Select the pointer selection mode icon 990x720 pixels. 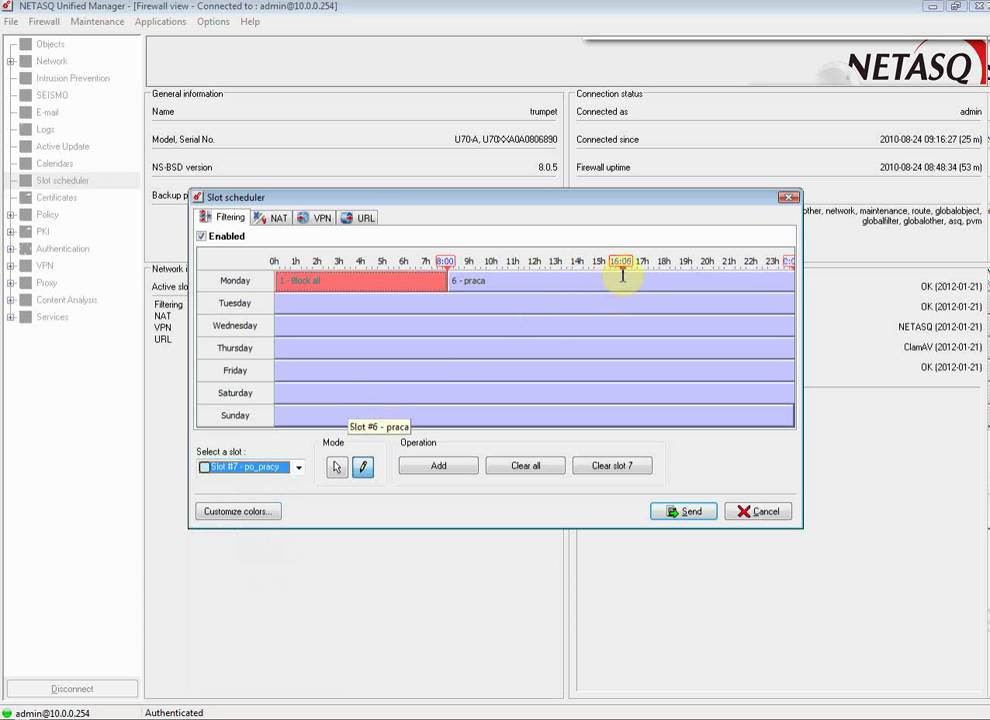(x=337, y=467)
